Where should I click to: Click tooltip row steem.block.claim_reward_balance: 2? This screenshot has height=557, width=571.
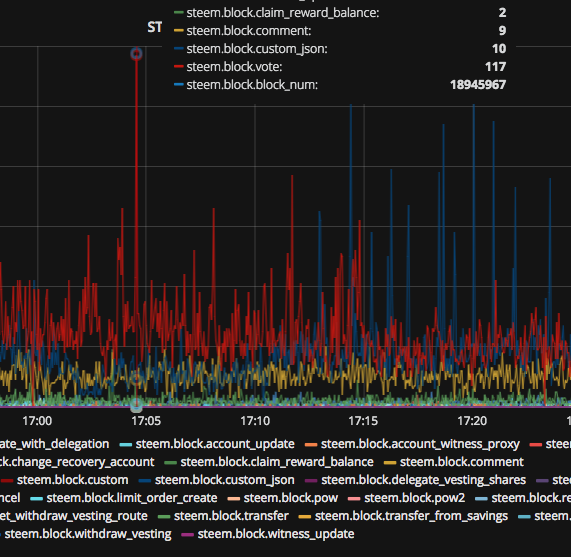pyautogui.click(x=340, y=13)
